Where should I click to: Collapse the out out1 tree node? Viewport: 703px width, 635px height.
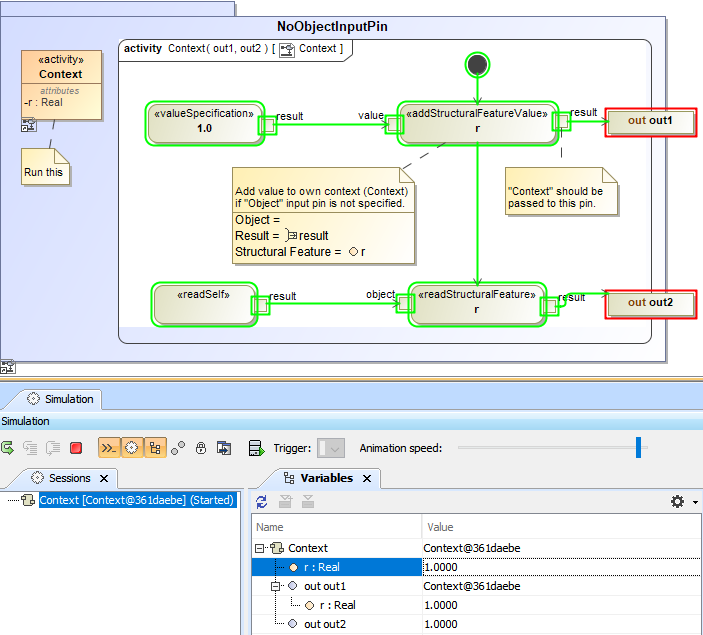coord(277,586)
